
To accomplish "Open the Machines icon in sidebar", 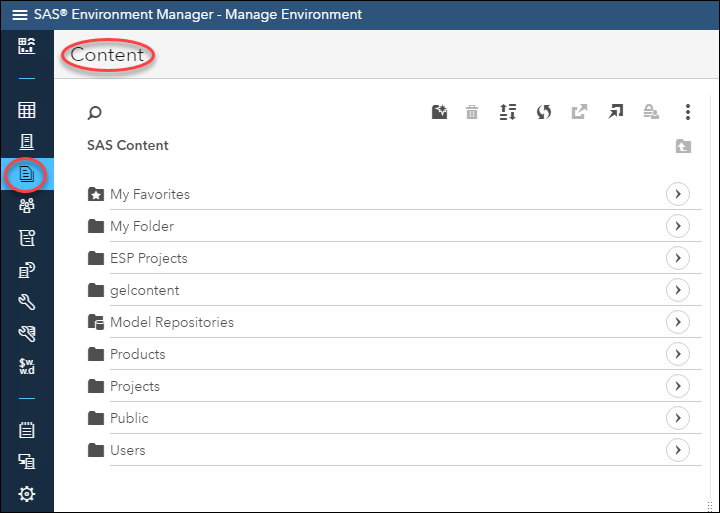I will coord(27,462).
